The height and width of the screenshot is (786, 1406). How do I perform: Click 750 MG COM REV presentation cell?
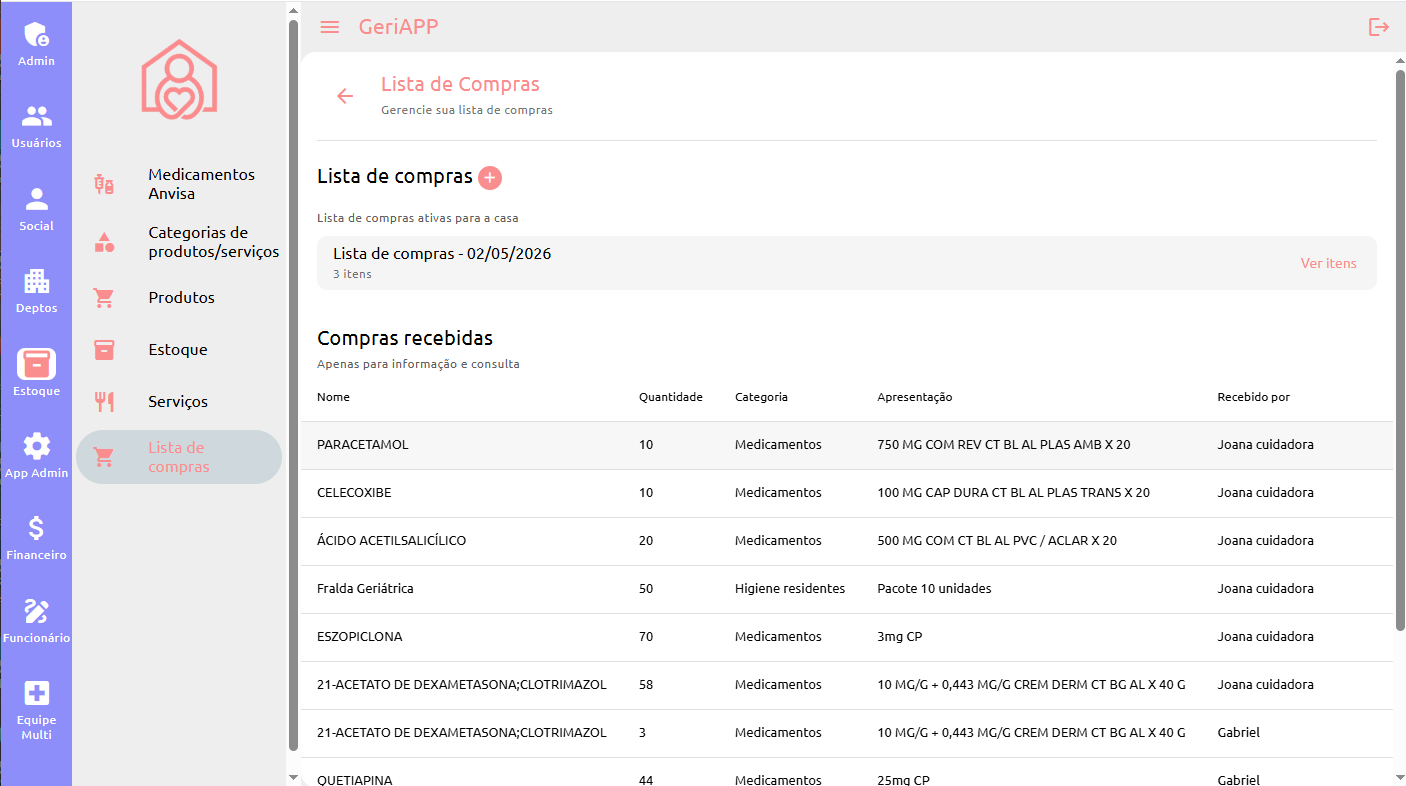(1004, 445)
